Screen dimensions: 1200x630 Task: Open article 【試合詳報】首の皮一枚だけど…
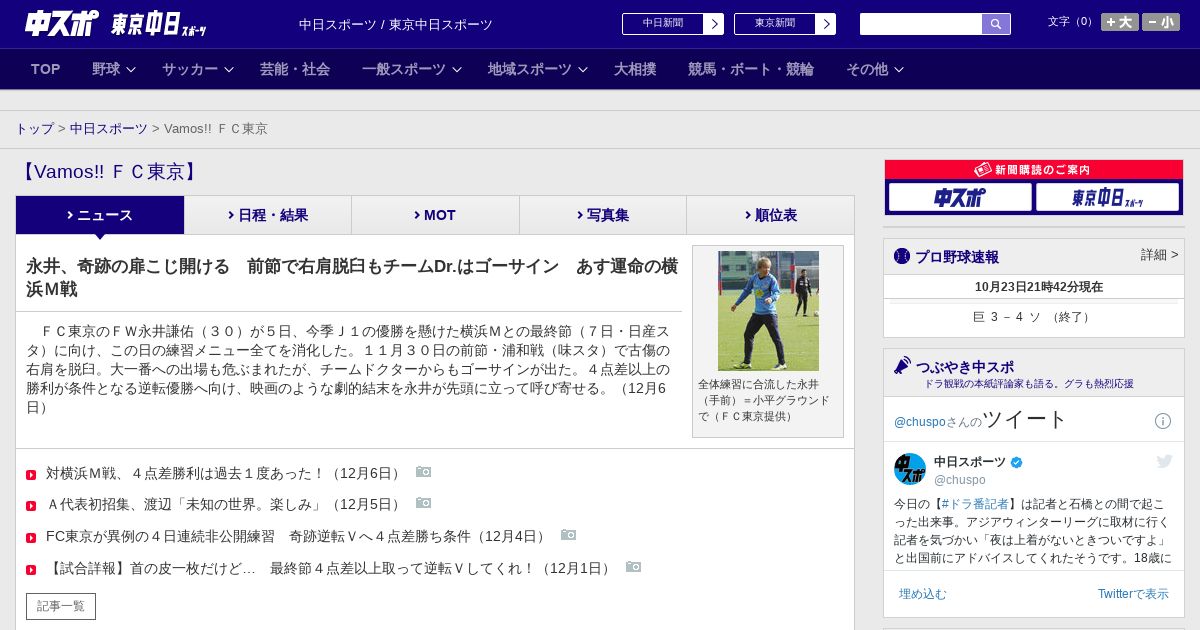click(330, 568)
